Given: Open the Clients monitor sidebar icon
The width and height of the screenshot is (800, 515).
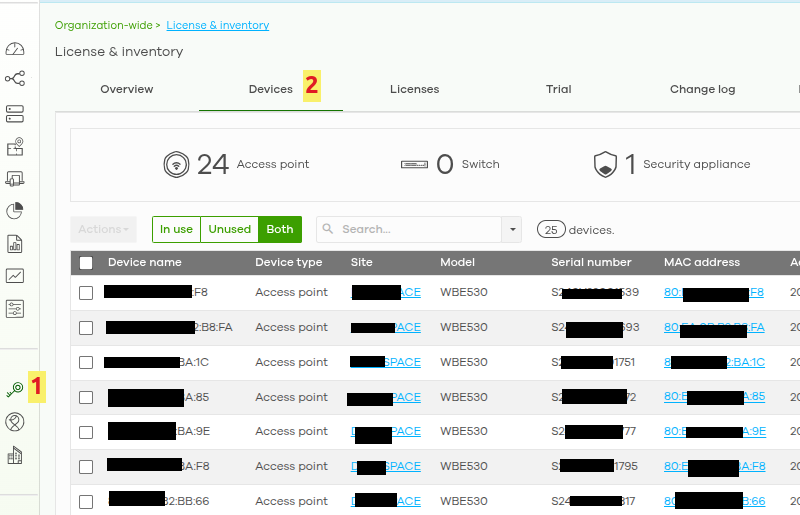Looking at the screenshot, I should point(15,179).
